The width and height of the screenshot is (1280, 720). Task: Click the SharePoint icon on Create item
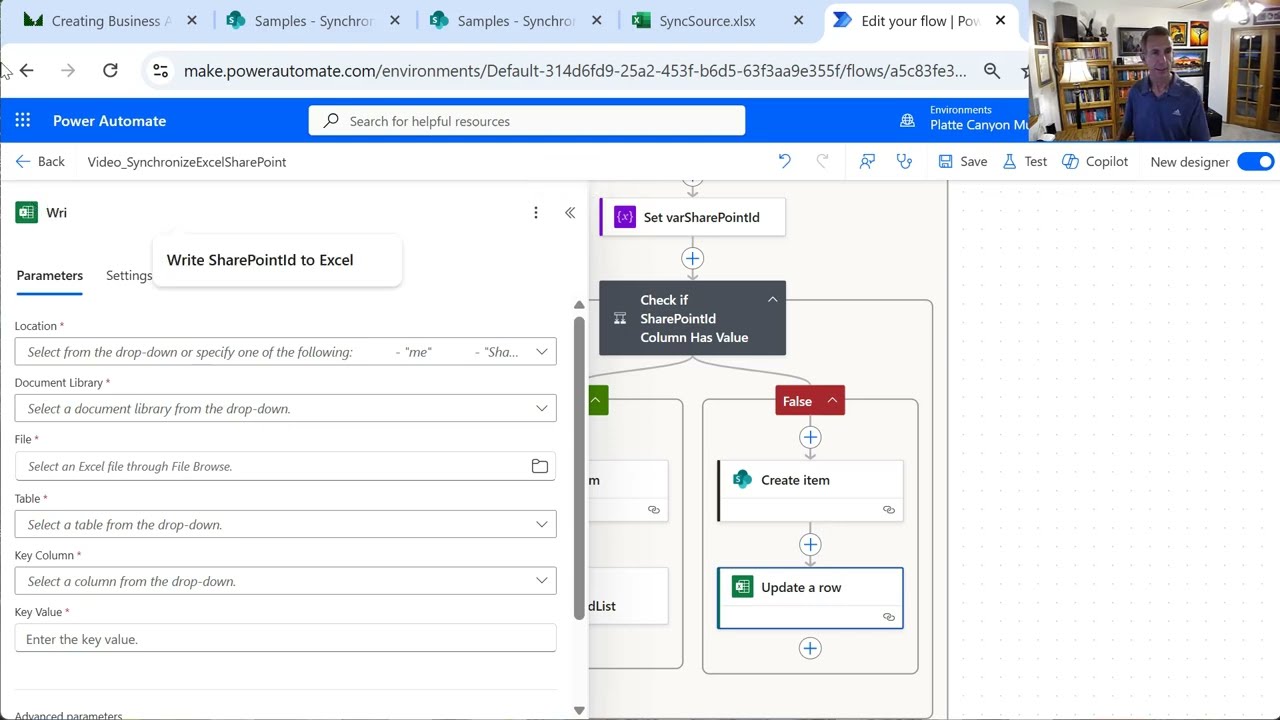pos(742,480)
